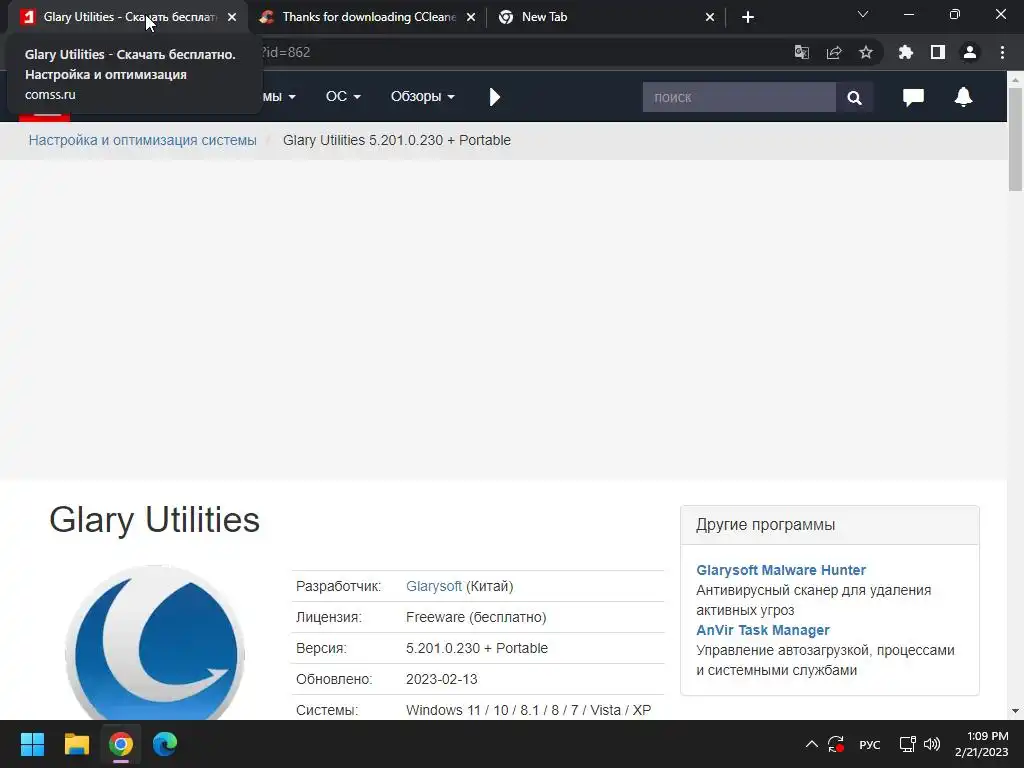
Task: Click the Freeware (бесплатно) license text
Action: pyautogui.click(x=476, y=617)
